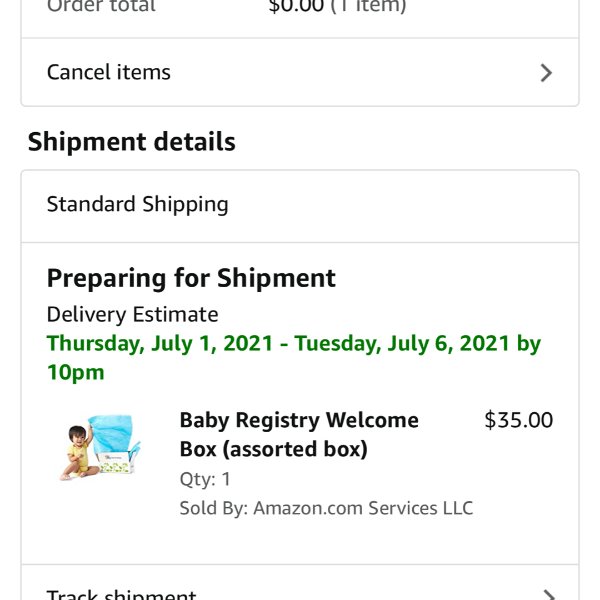Screen dimensions: 600x600
Task: Open the Baby Registry Welcome Box product image
Action: pos(101,447)
